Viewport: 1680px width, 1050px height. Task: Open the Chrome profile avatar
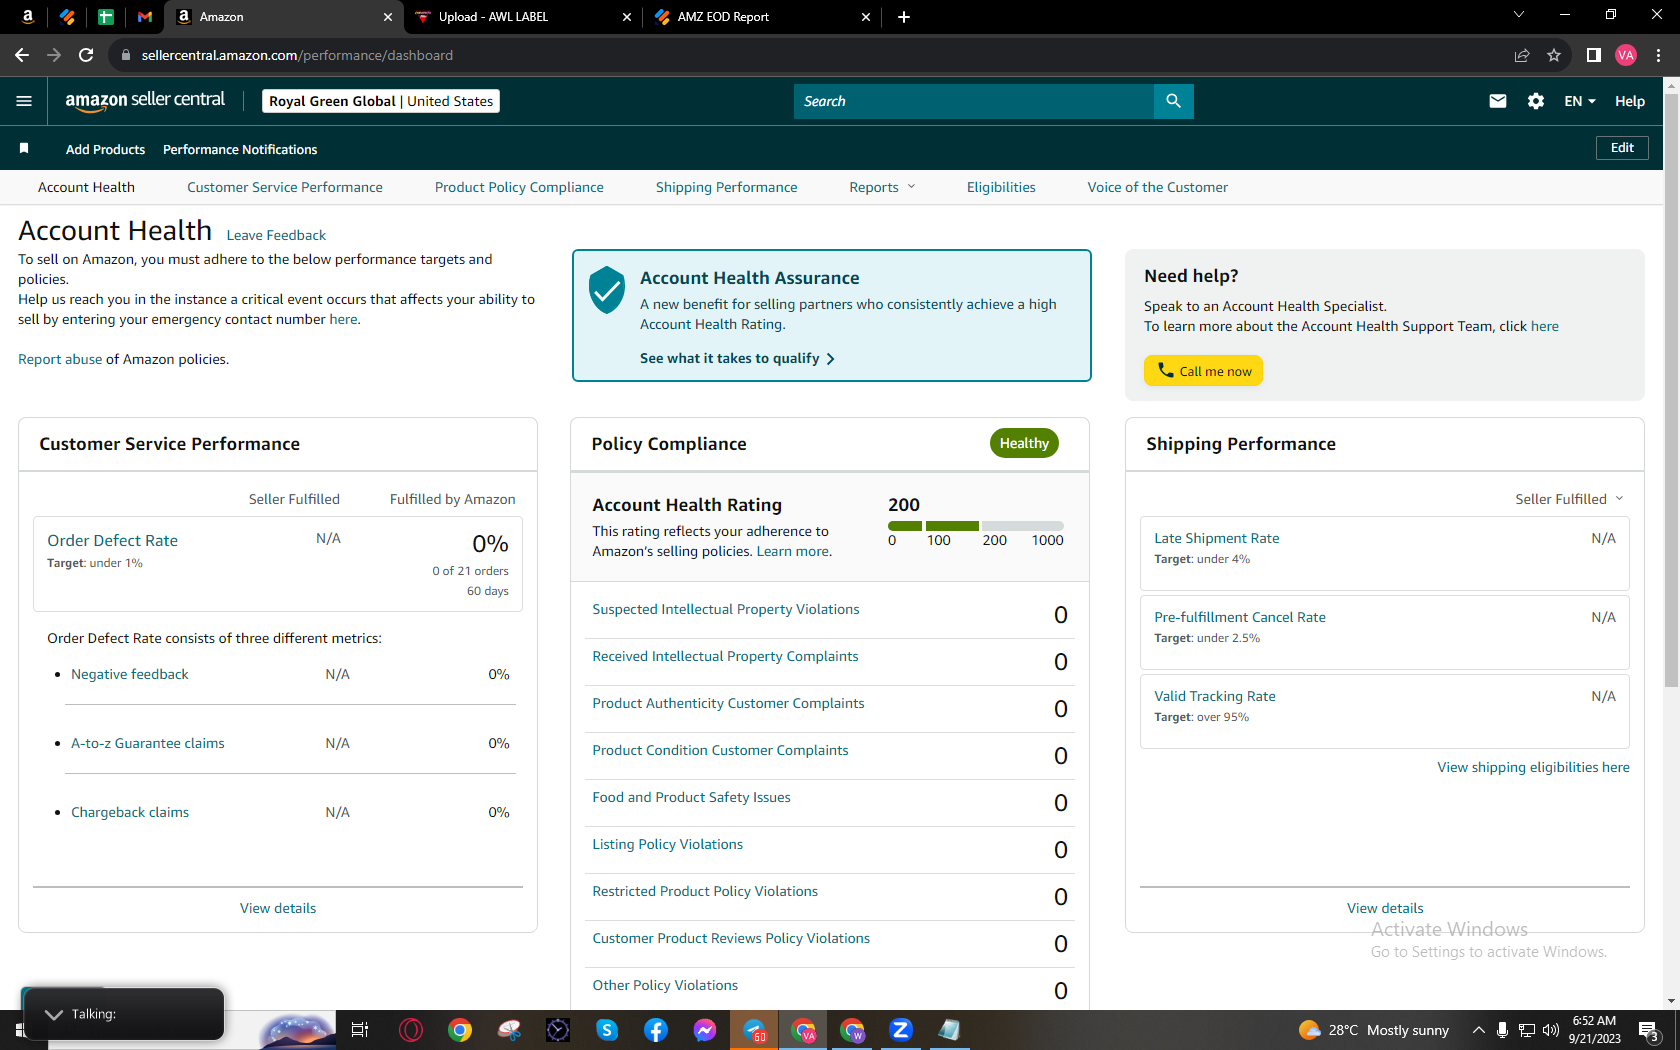coord(1626,55)
